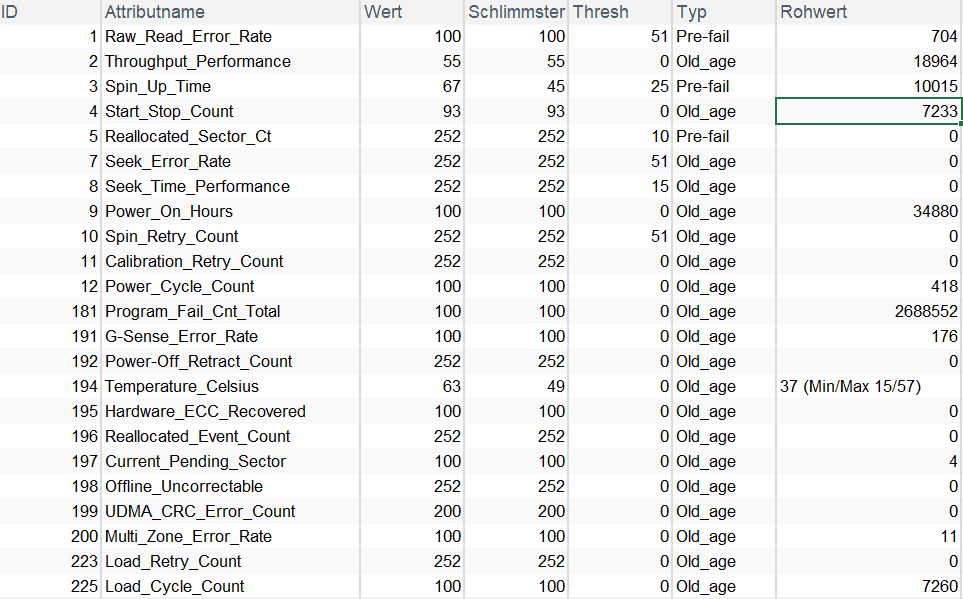Select the Schlimmster header cell

[x=516, y=12]
